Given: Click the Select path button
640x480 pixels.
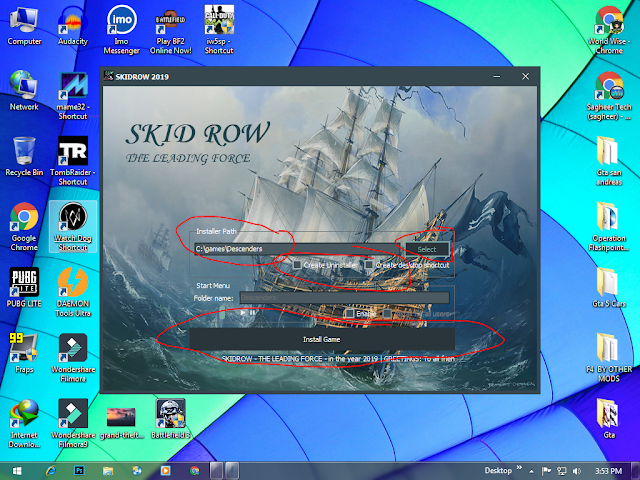Looking at the screenshot, I should tap(427, 249).
